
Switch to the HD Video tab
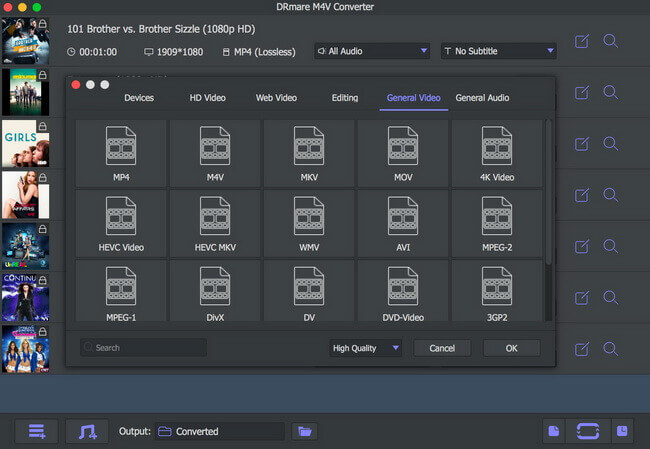click(207, 98)
